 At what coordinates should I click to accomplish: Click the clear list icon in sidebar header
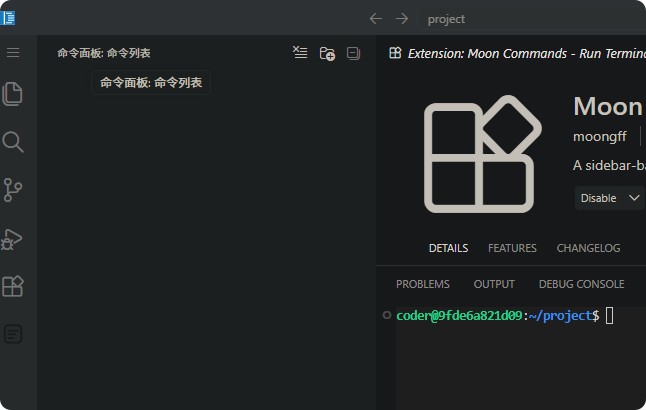click(300, 53)
